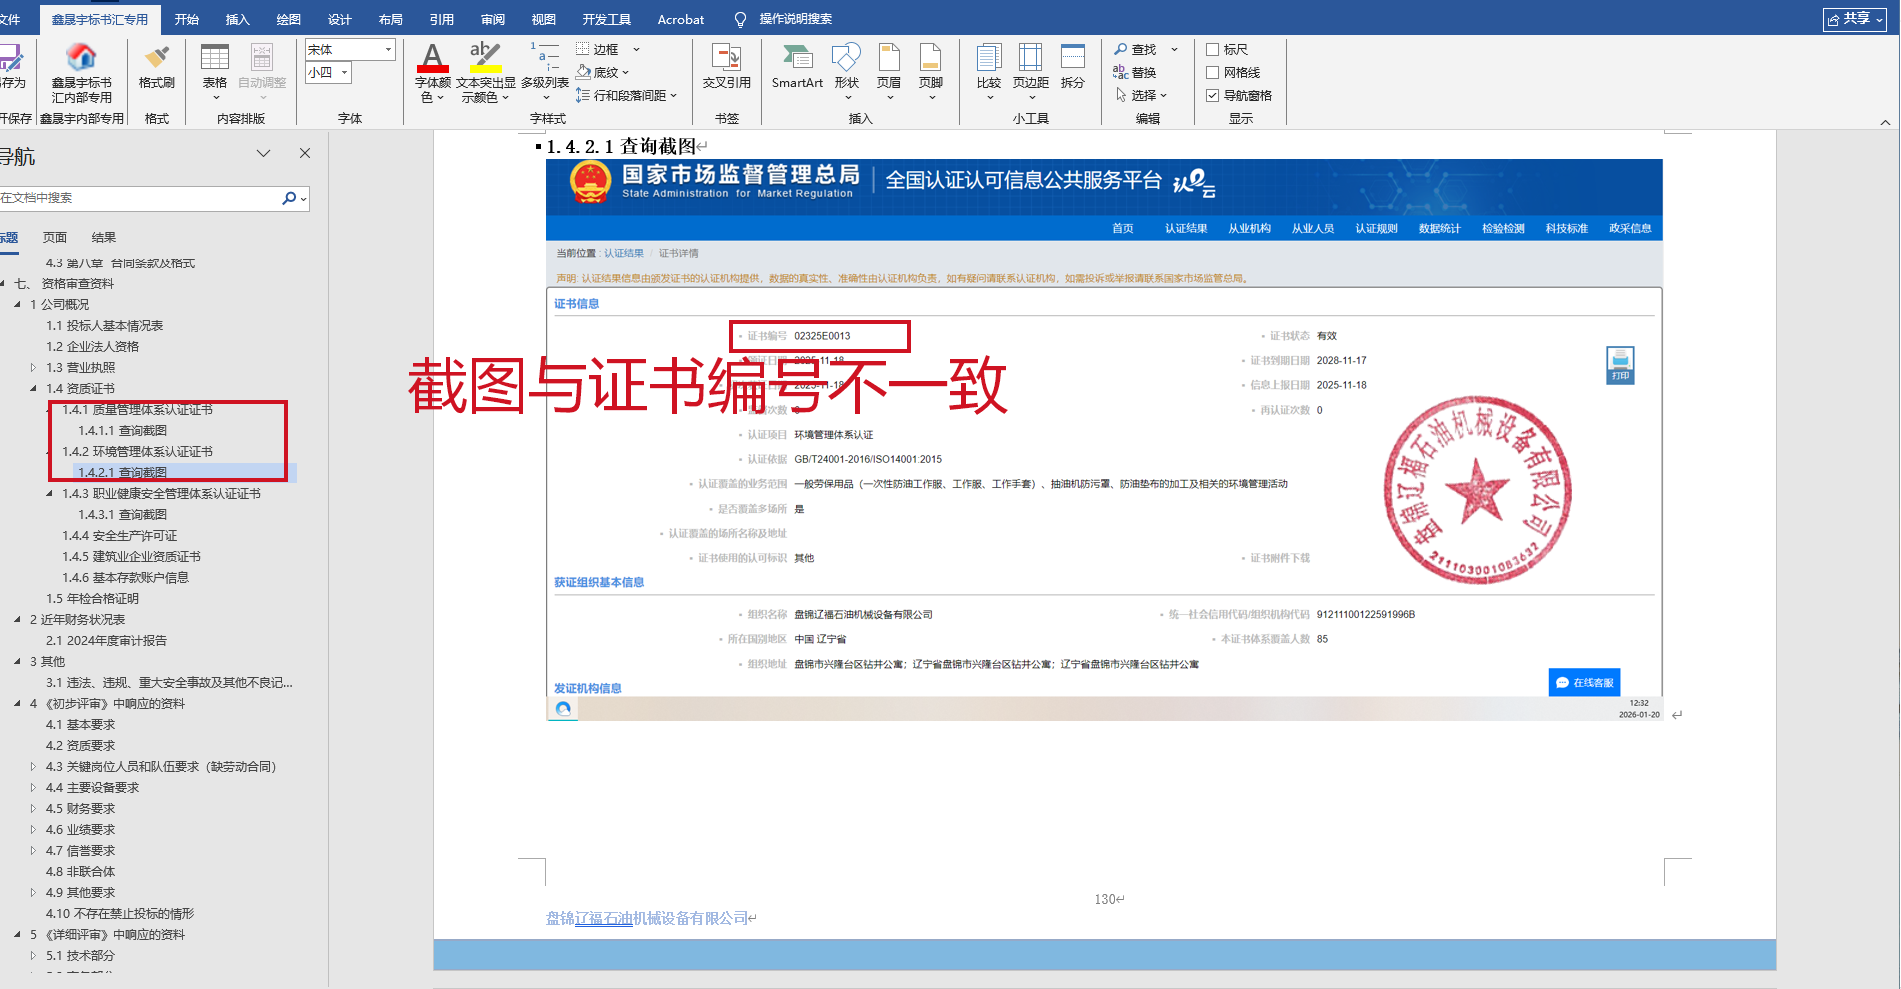The height and width of the screenshot is (989, 1901).
Task: Go to 1.5 年检合格证明 heading
Action: pyautogui.click(x=93, y=598)
